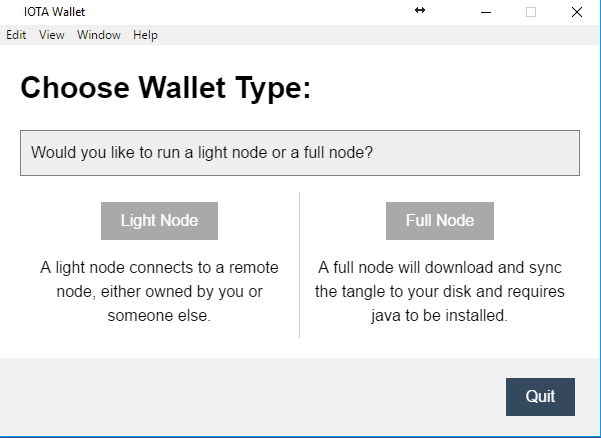Image resolution: width=601 pixels, height=438 pixels.
Task: Open the Window menu
Action: pos(99,35)
